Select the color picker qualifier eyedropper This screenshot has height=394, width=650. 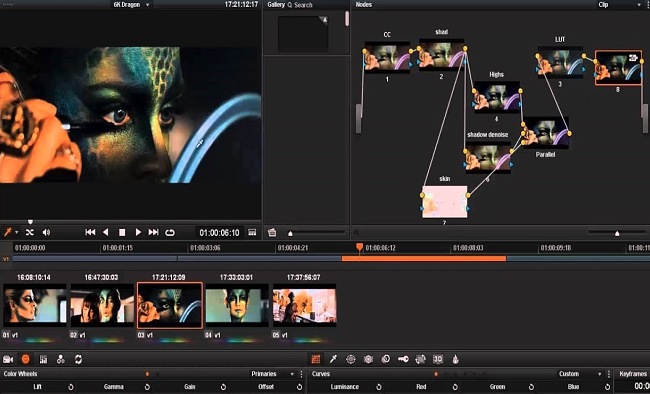pos(7,232)
